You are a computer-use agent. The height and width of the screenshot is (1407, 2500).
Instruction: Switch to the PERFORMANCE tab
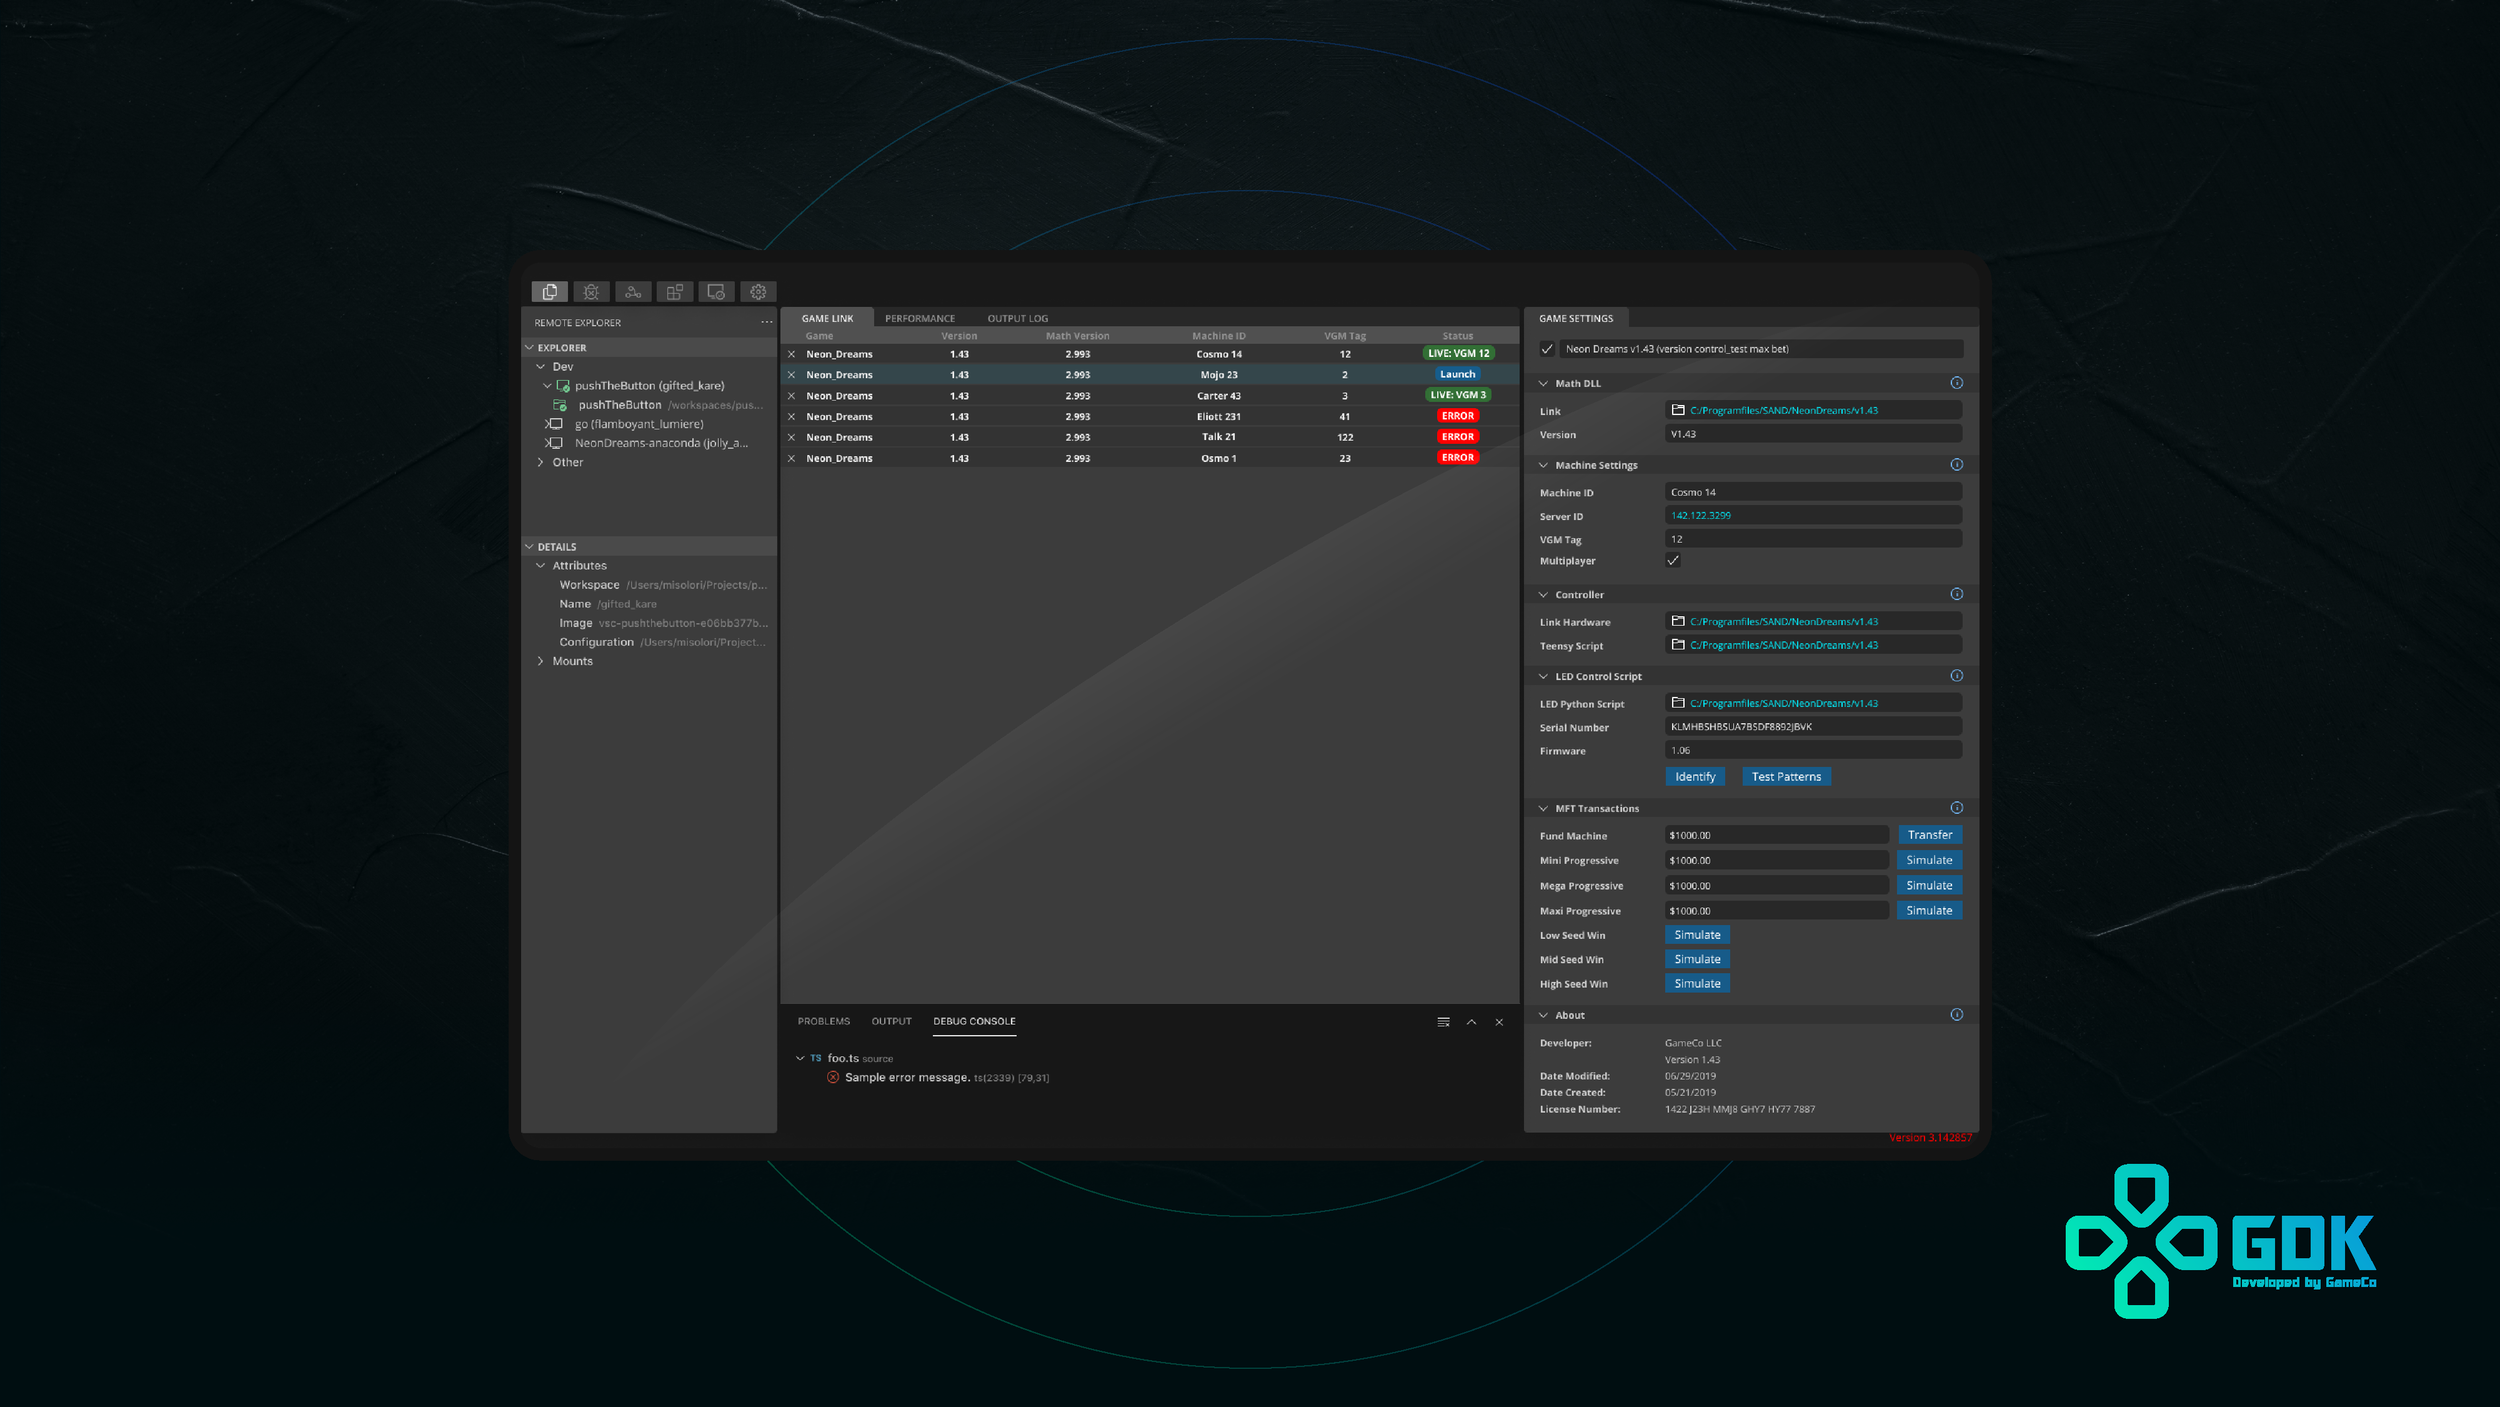tap(920, 318)
